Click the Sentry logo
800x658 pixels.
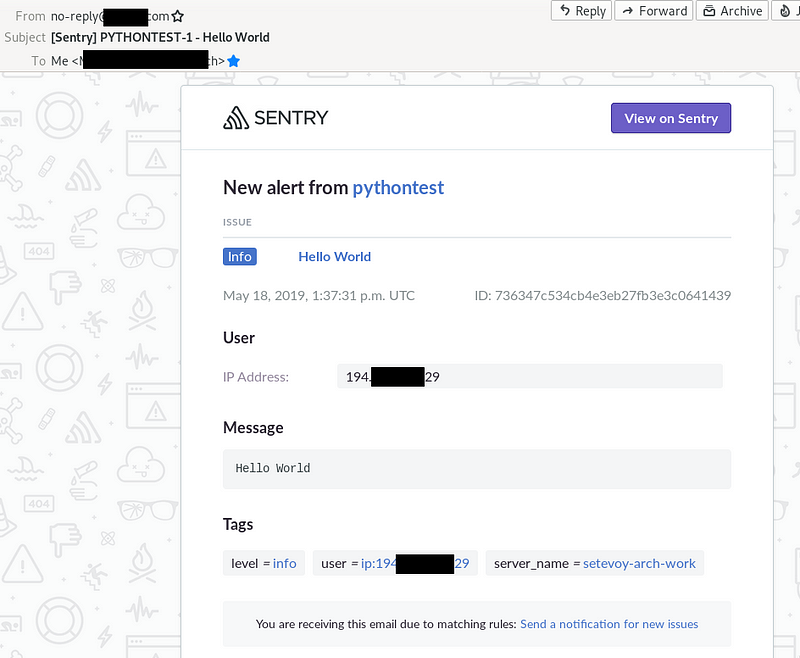(x=276, y=118)
